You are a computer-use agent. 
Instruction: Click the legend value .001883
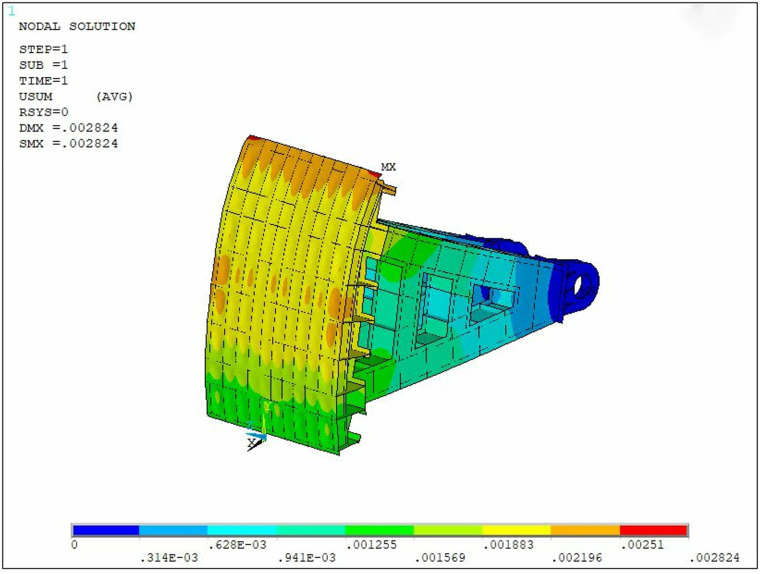[x=508, y=545]
